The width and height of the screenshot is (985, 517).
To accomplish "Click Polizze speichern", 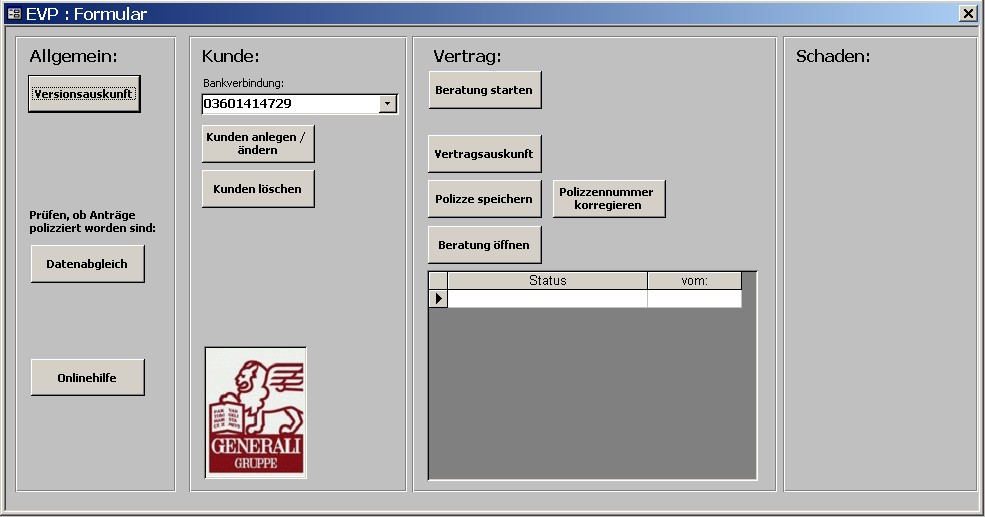I will [485, 199].
